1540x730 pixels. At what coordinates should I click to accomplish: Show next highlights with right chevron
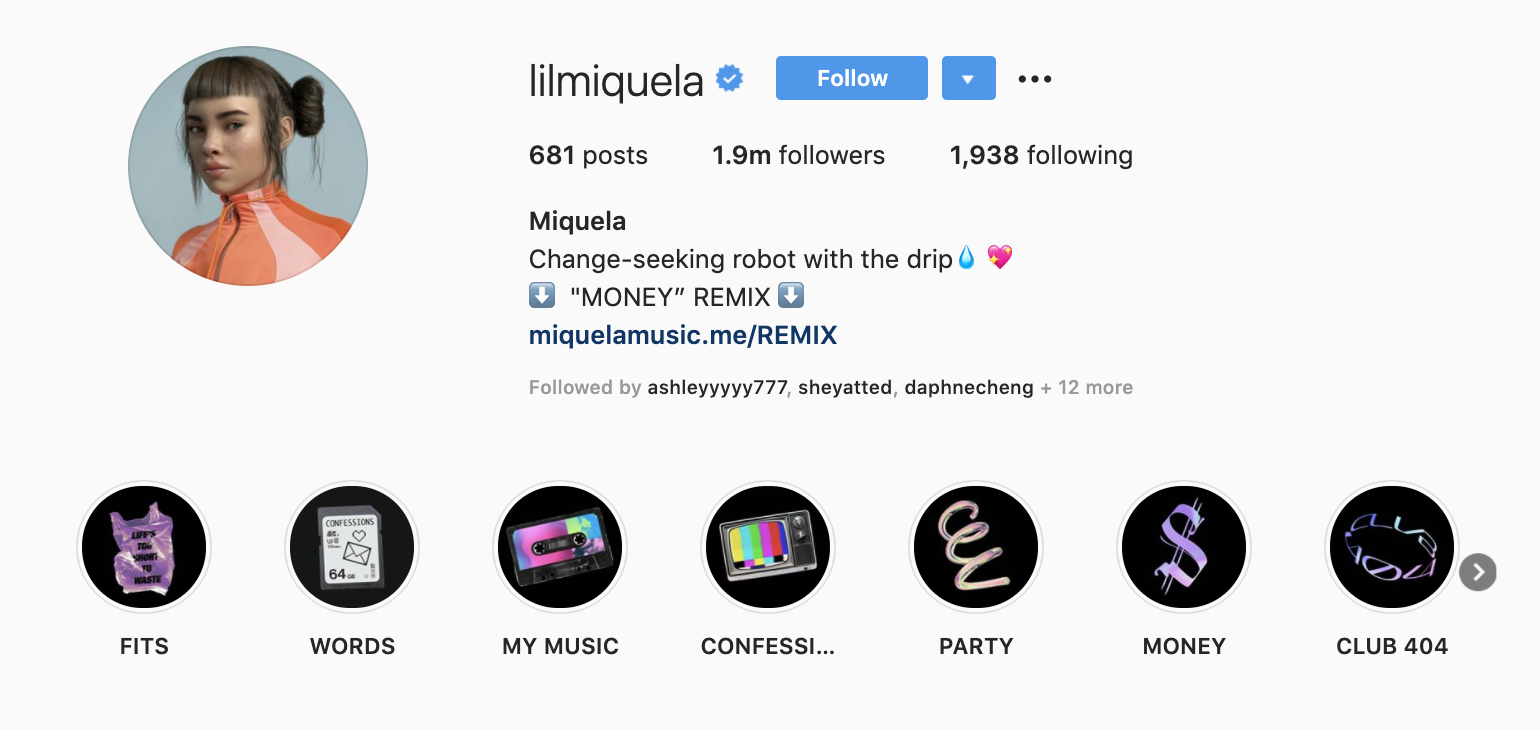[1477, 573]
